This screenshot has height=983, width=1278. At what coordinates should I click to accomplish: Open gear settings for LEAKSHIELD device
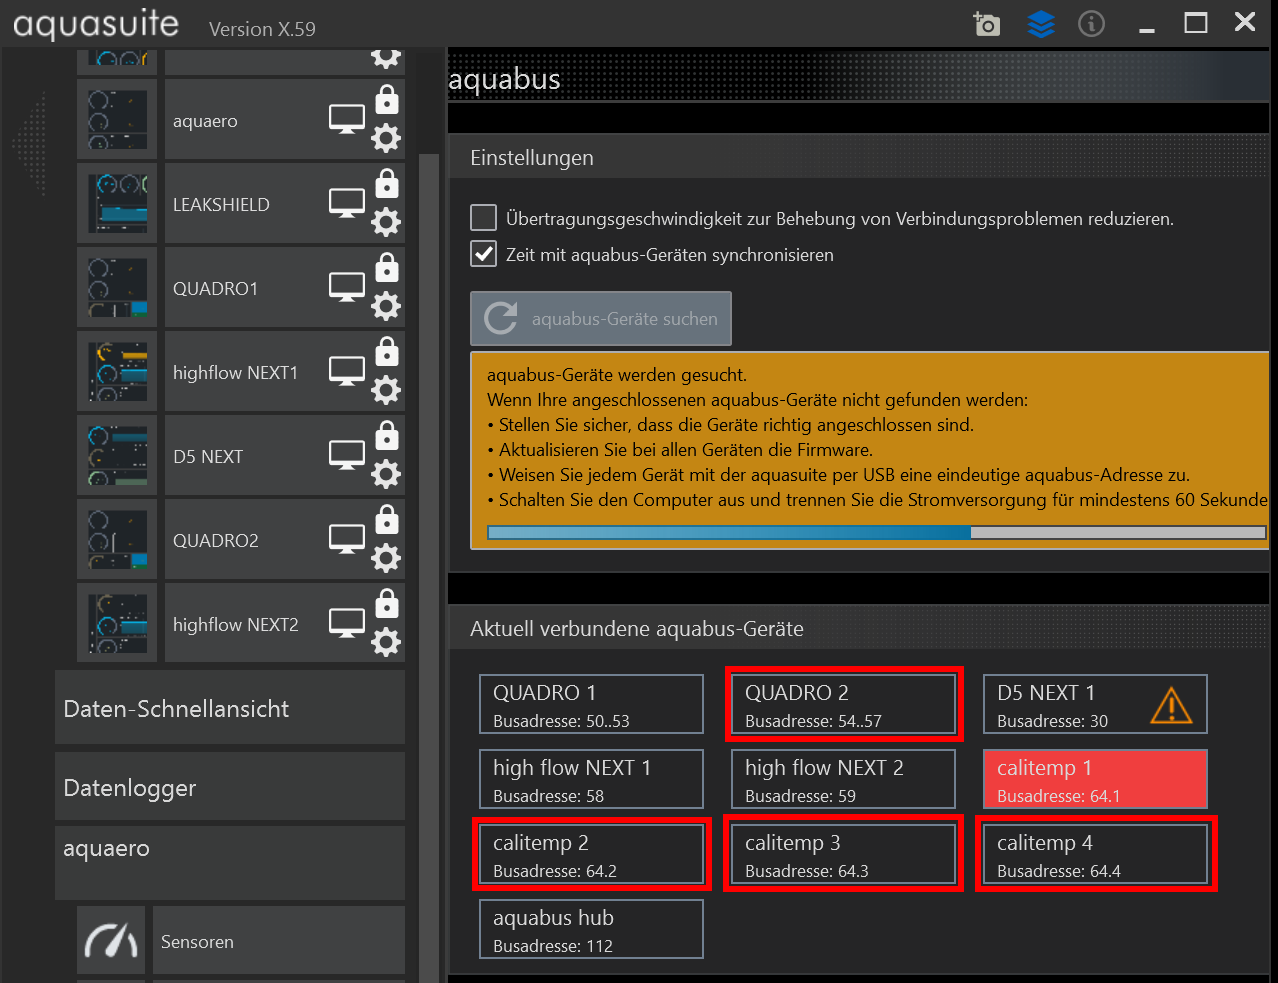386,222
